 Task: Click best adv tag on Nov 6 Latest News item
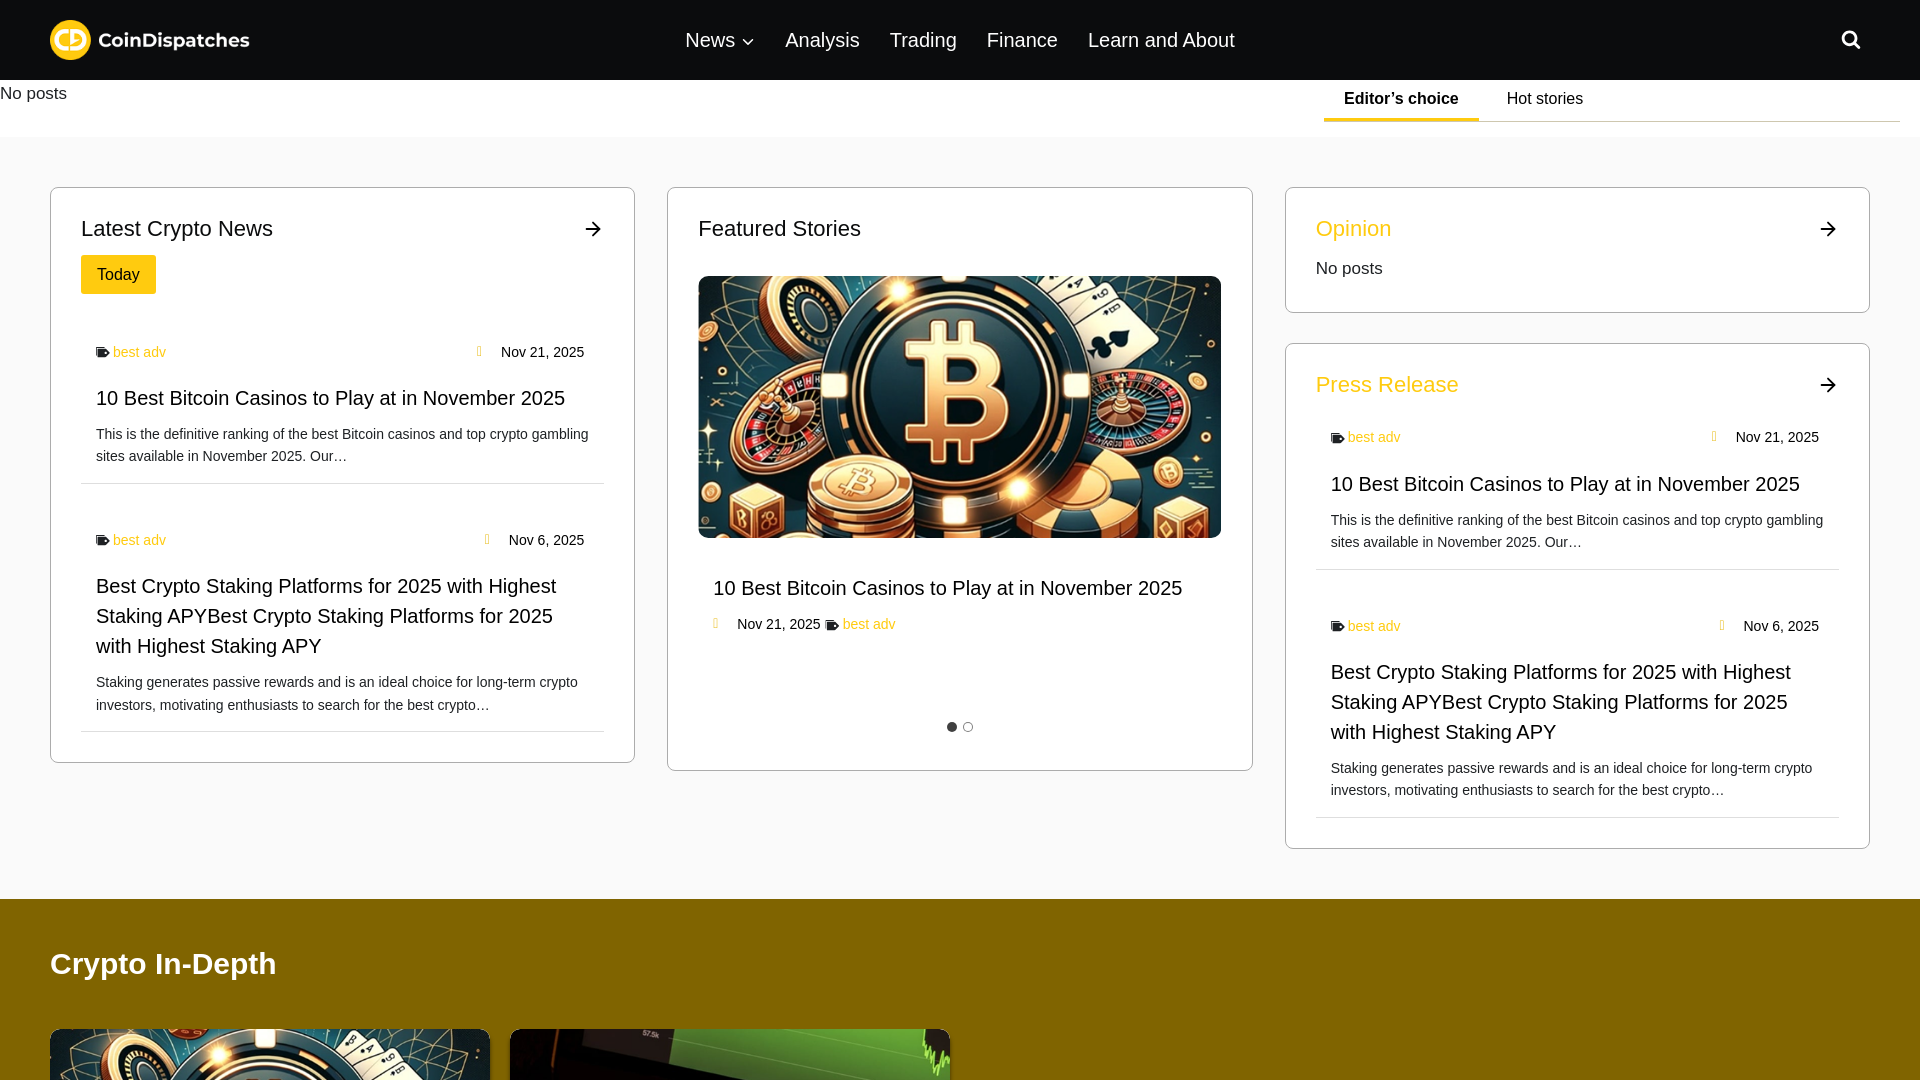(x=139, y=540)
